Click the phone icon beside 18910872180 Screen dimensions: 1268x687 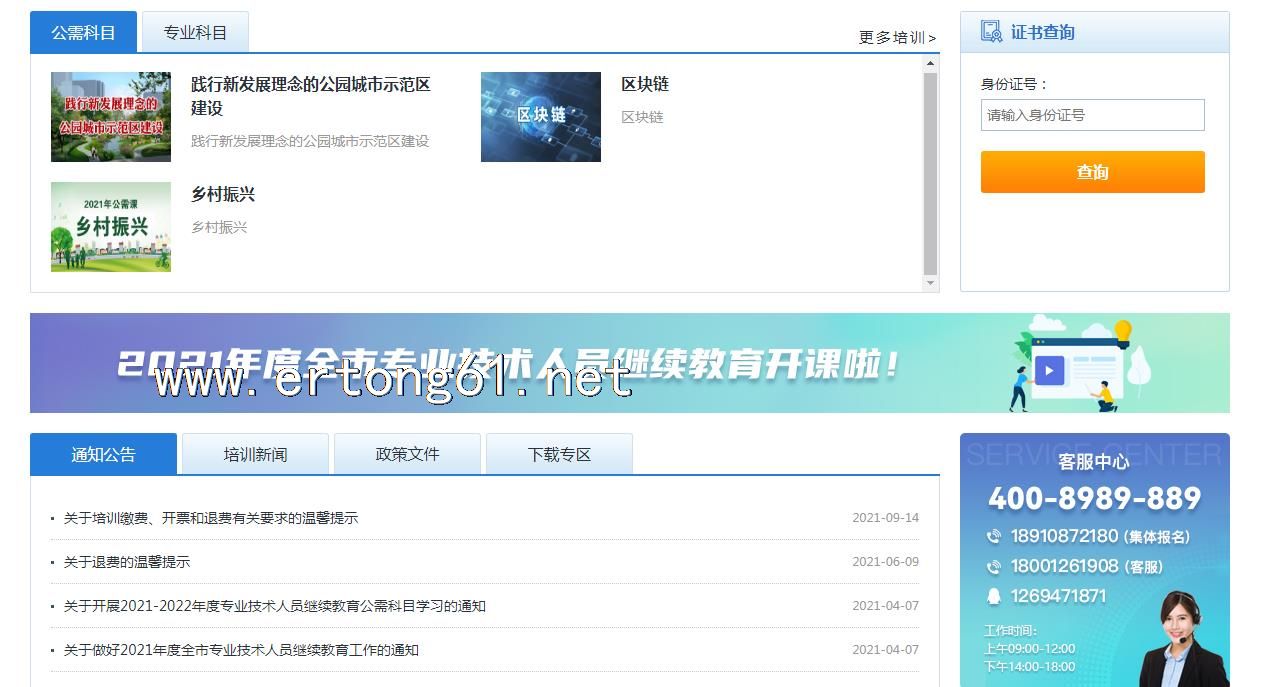pos(993,537)
